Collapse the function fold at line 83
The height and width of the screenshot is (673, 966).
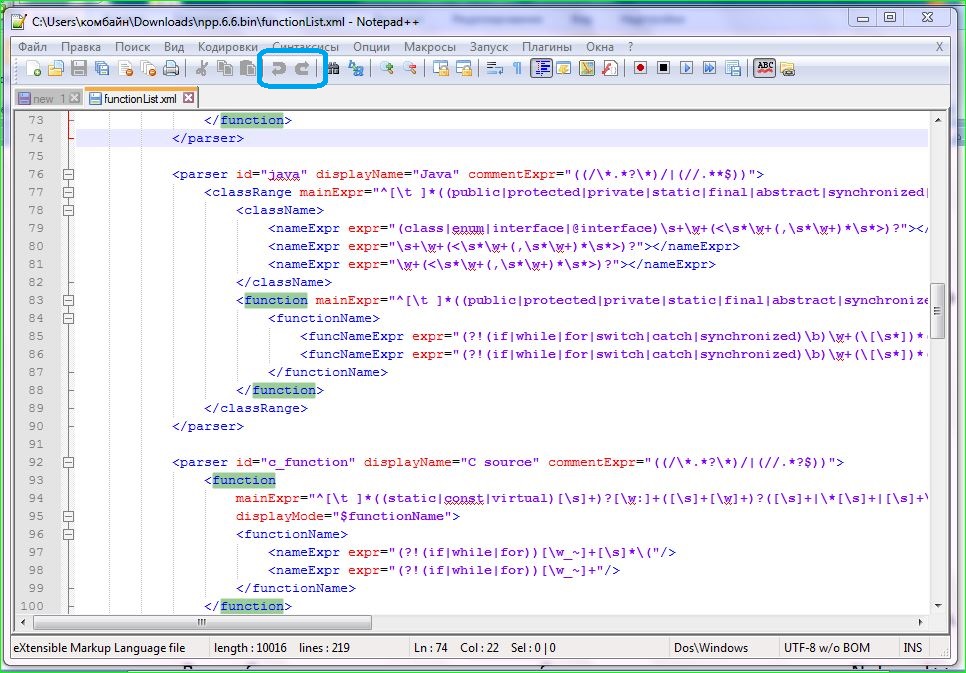click(x=68, y=300)
